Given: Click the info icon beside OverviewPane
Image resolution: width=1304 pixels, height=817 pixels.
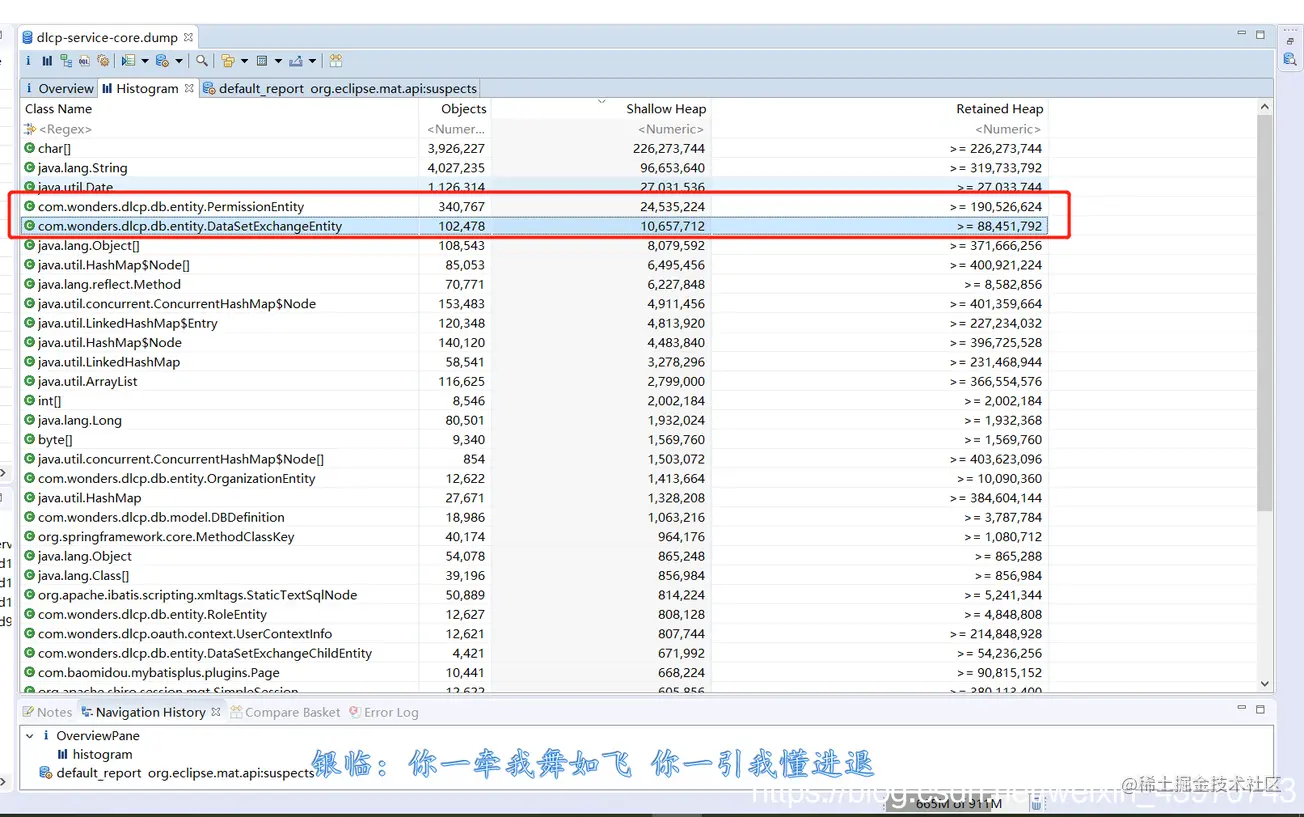Looking at the screenshot, I should coord(46,736).
